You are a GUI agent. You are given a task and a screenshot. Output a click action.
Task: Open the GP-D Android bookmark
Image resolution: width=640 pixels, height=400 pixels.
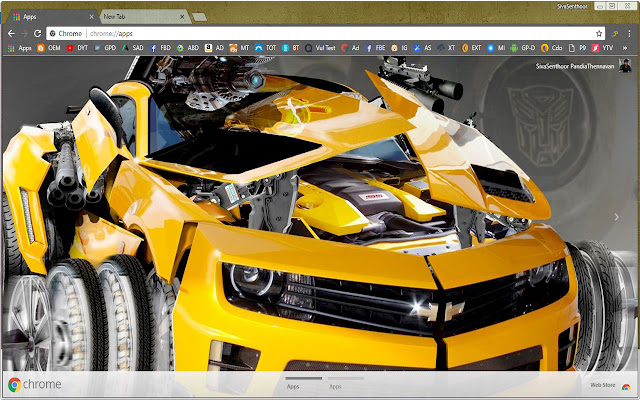pyautogui.click(x=520, y=47)
